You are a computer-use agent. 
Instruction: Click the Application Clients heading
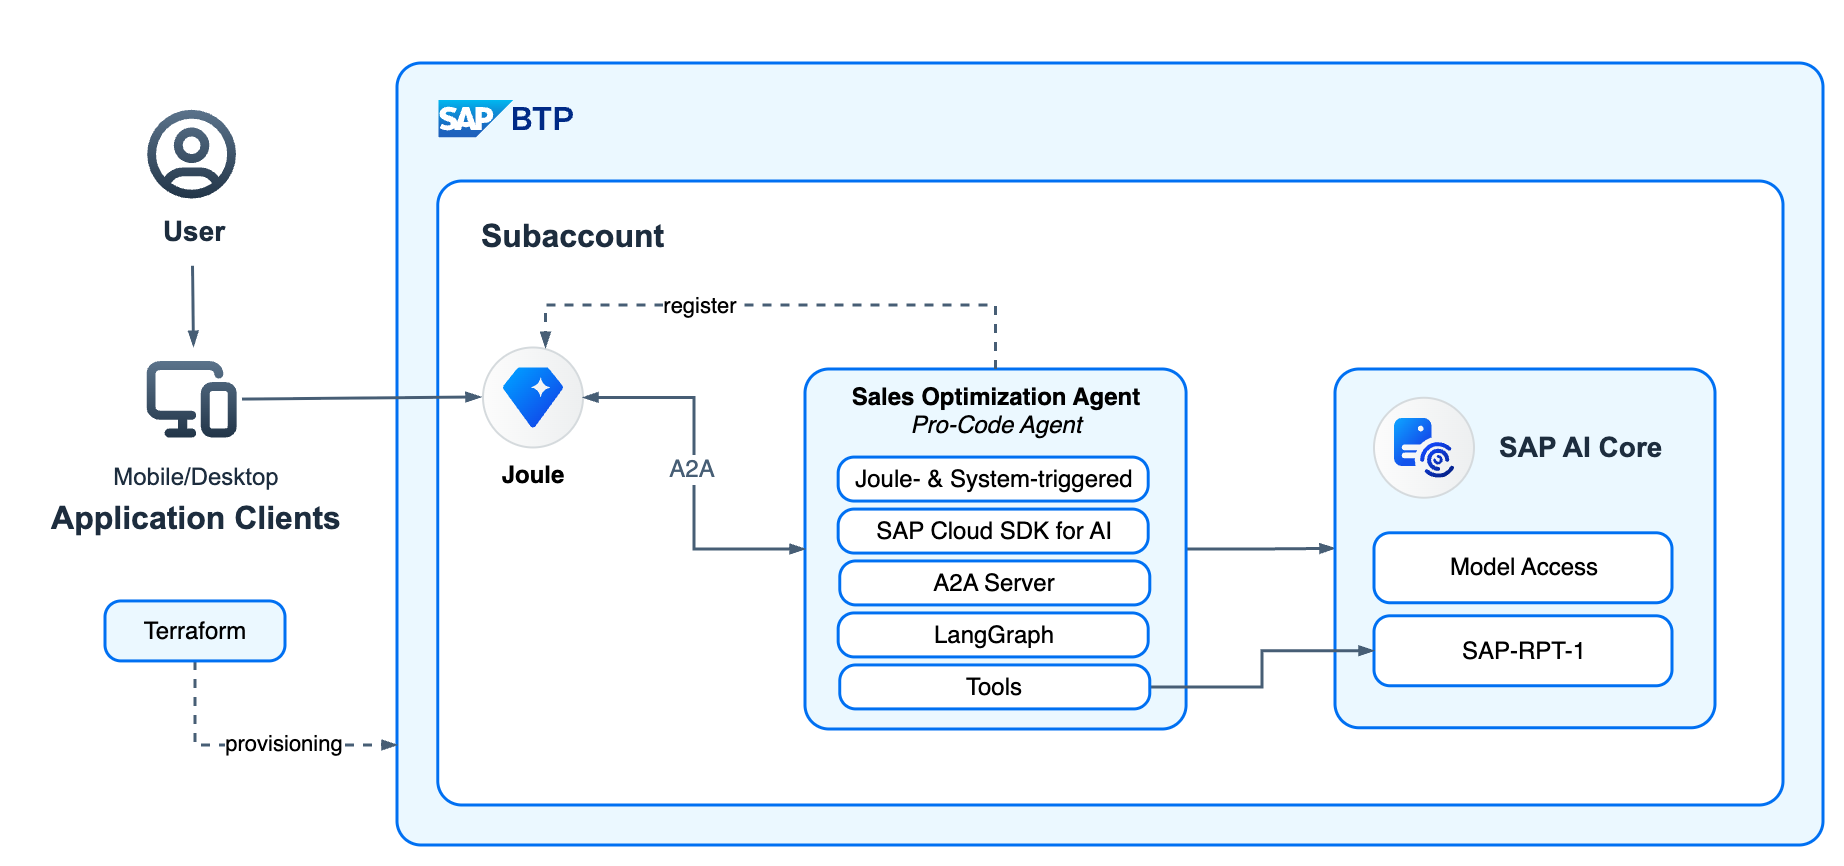coord(196,518)
